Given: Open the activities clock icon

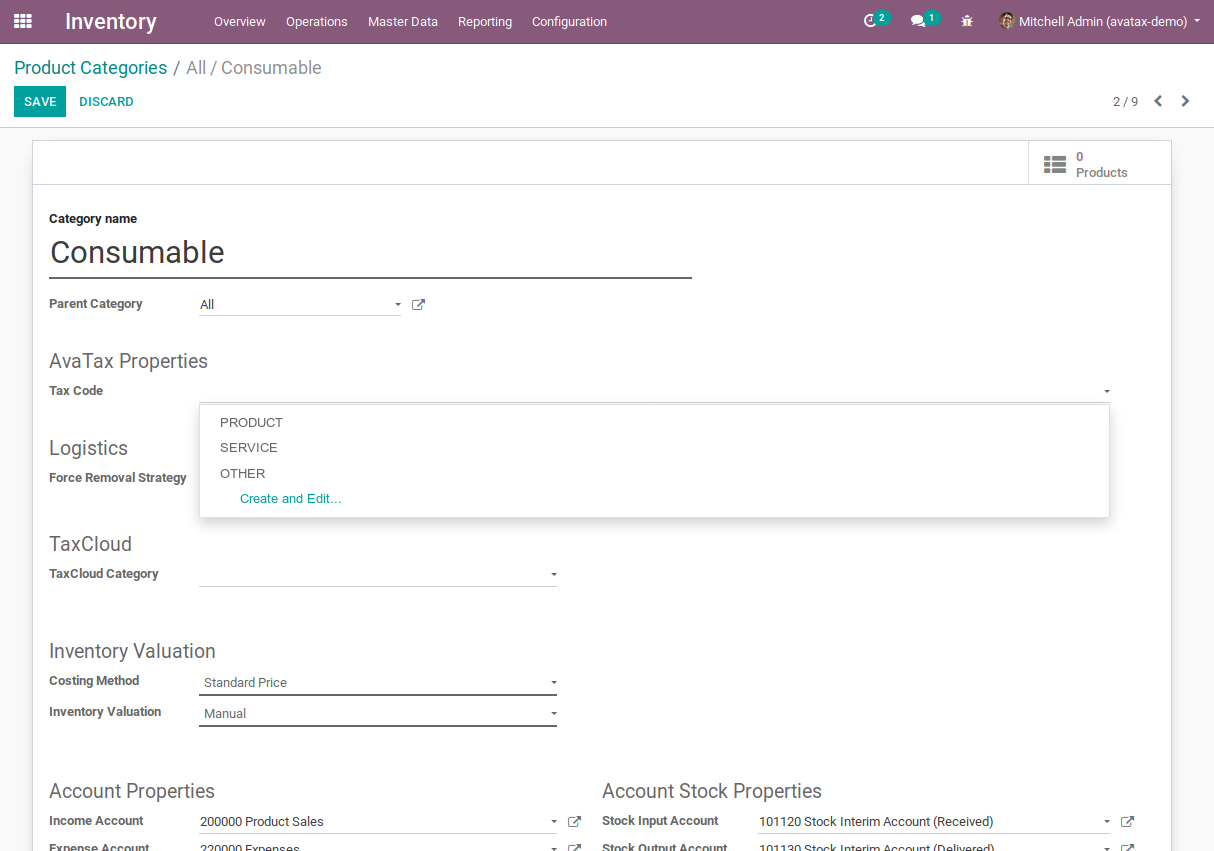Looking at the screenshot, I should pyautogui.click(x=870, y=21).
